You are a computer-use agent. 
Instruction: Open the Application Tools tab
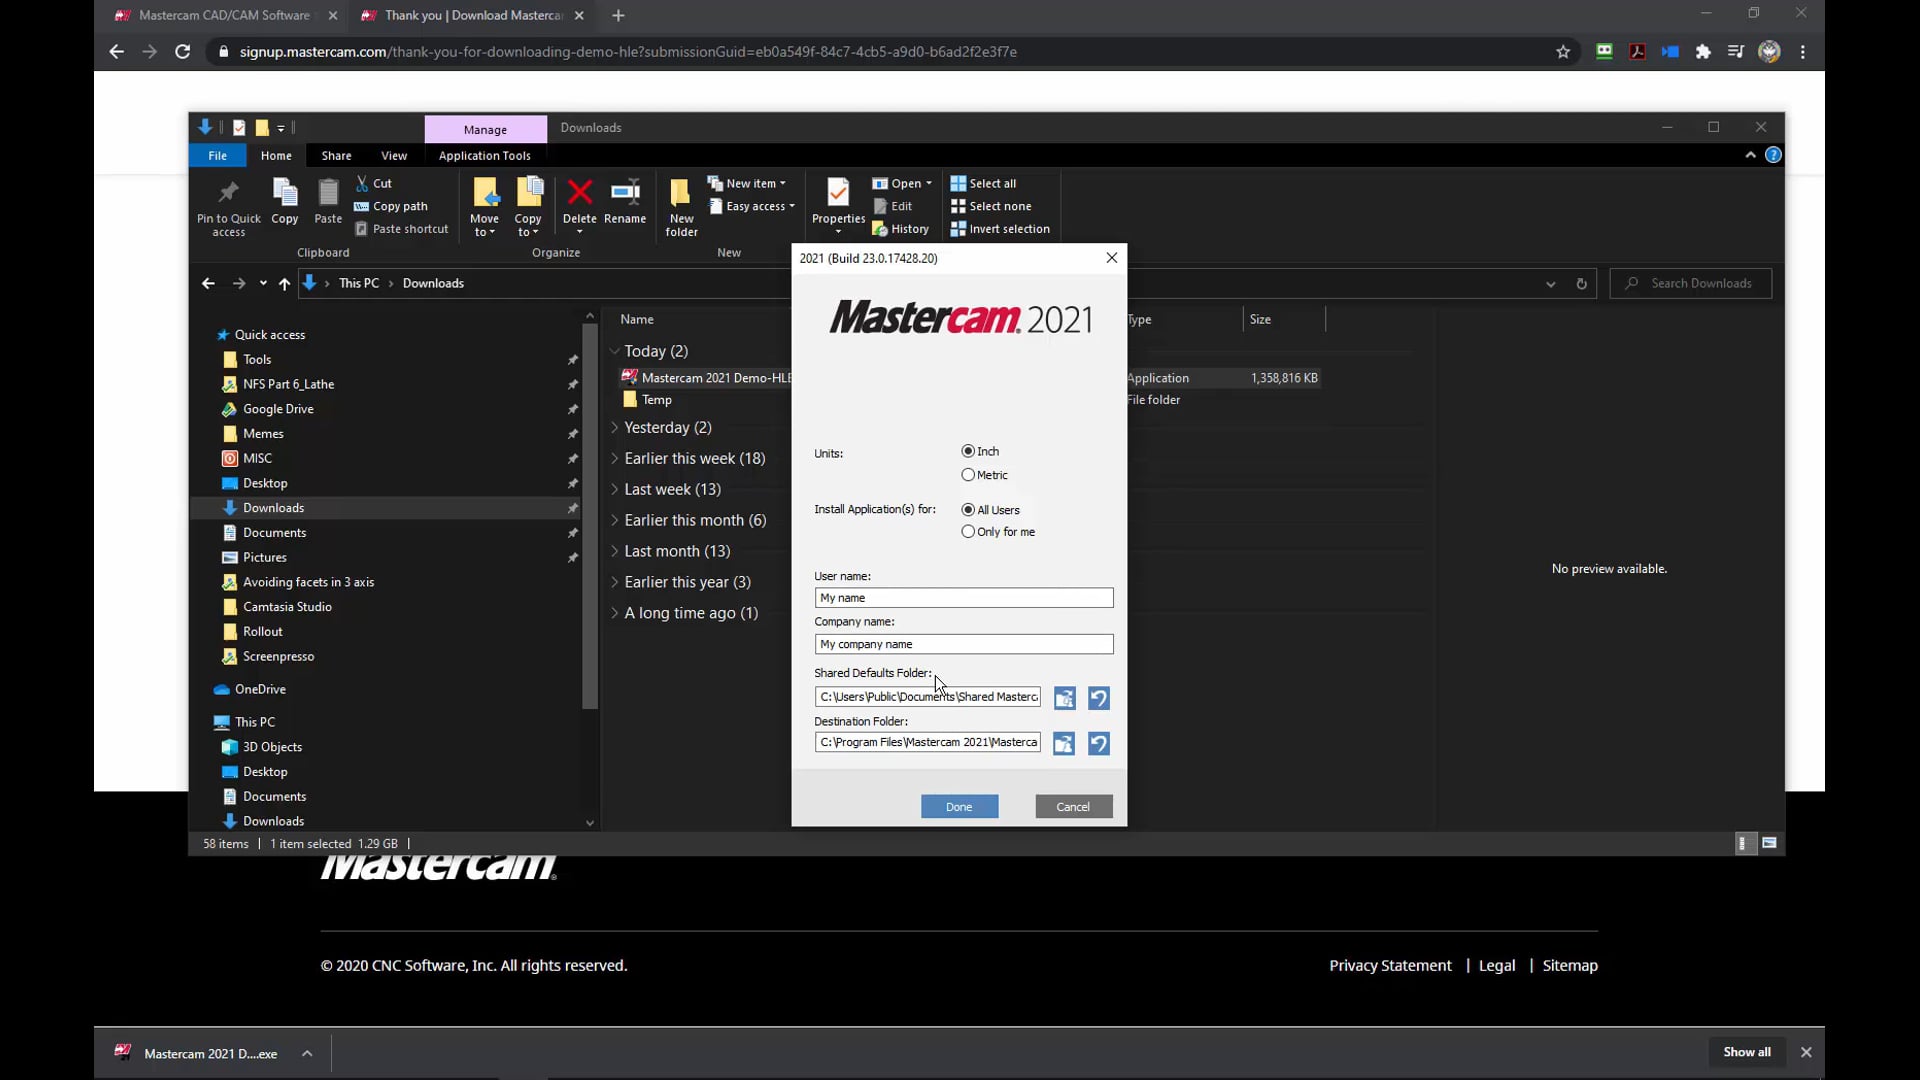coord(485,155)
